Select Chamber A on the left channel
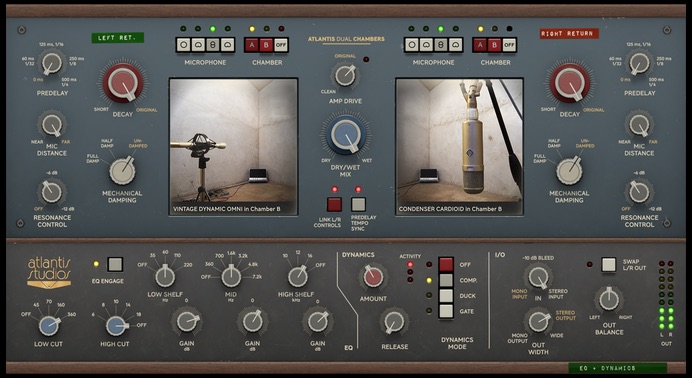The height and width of the screenshot is (378, 692). (x=252, y=45)
